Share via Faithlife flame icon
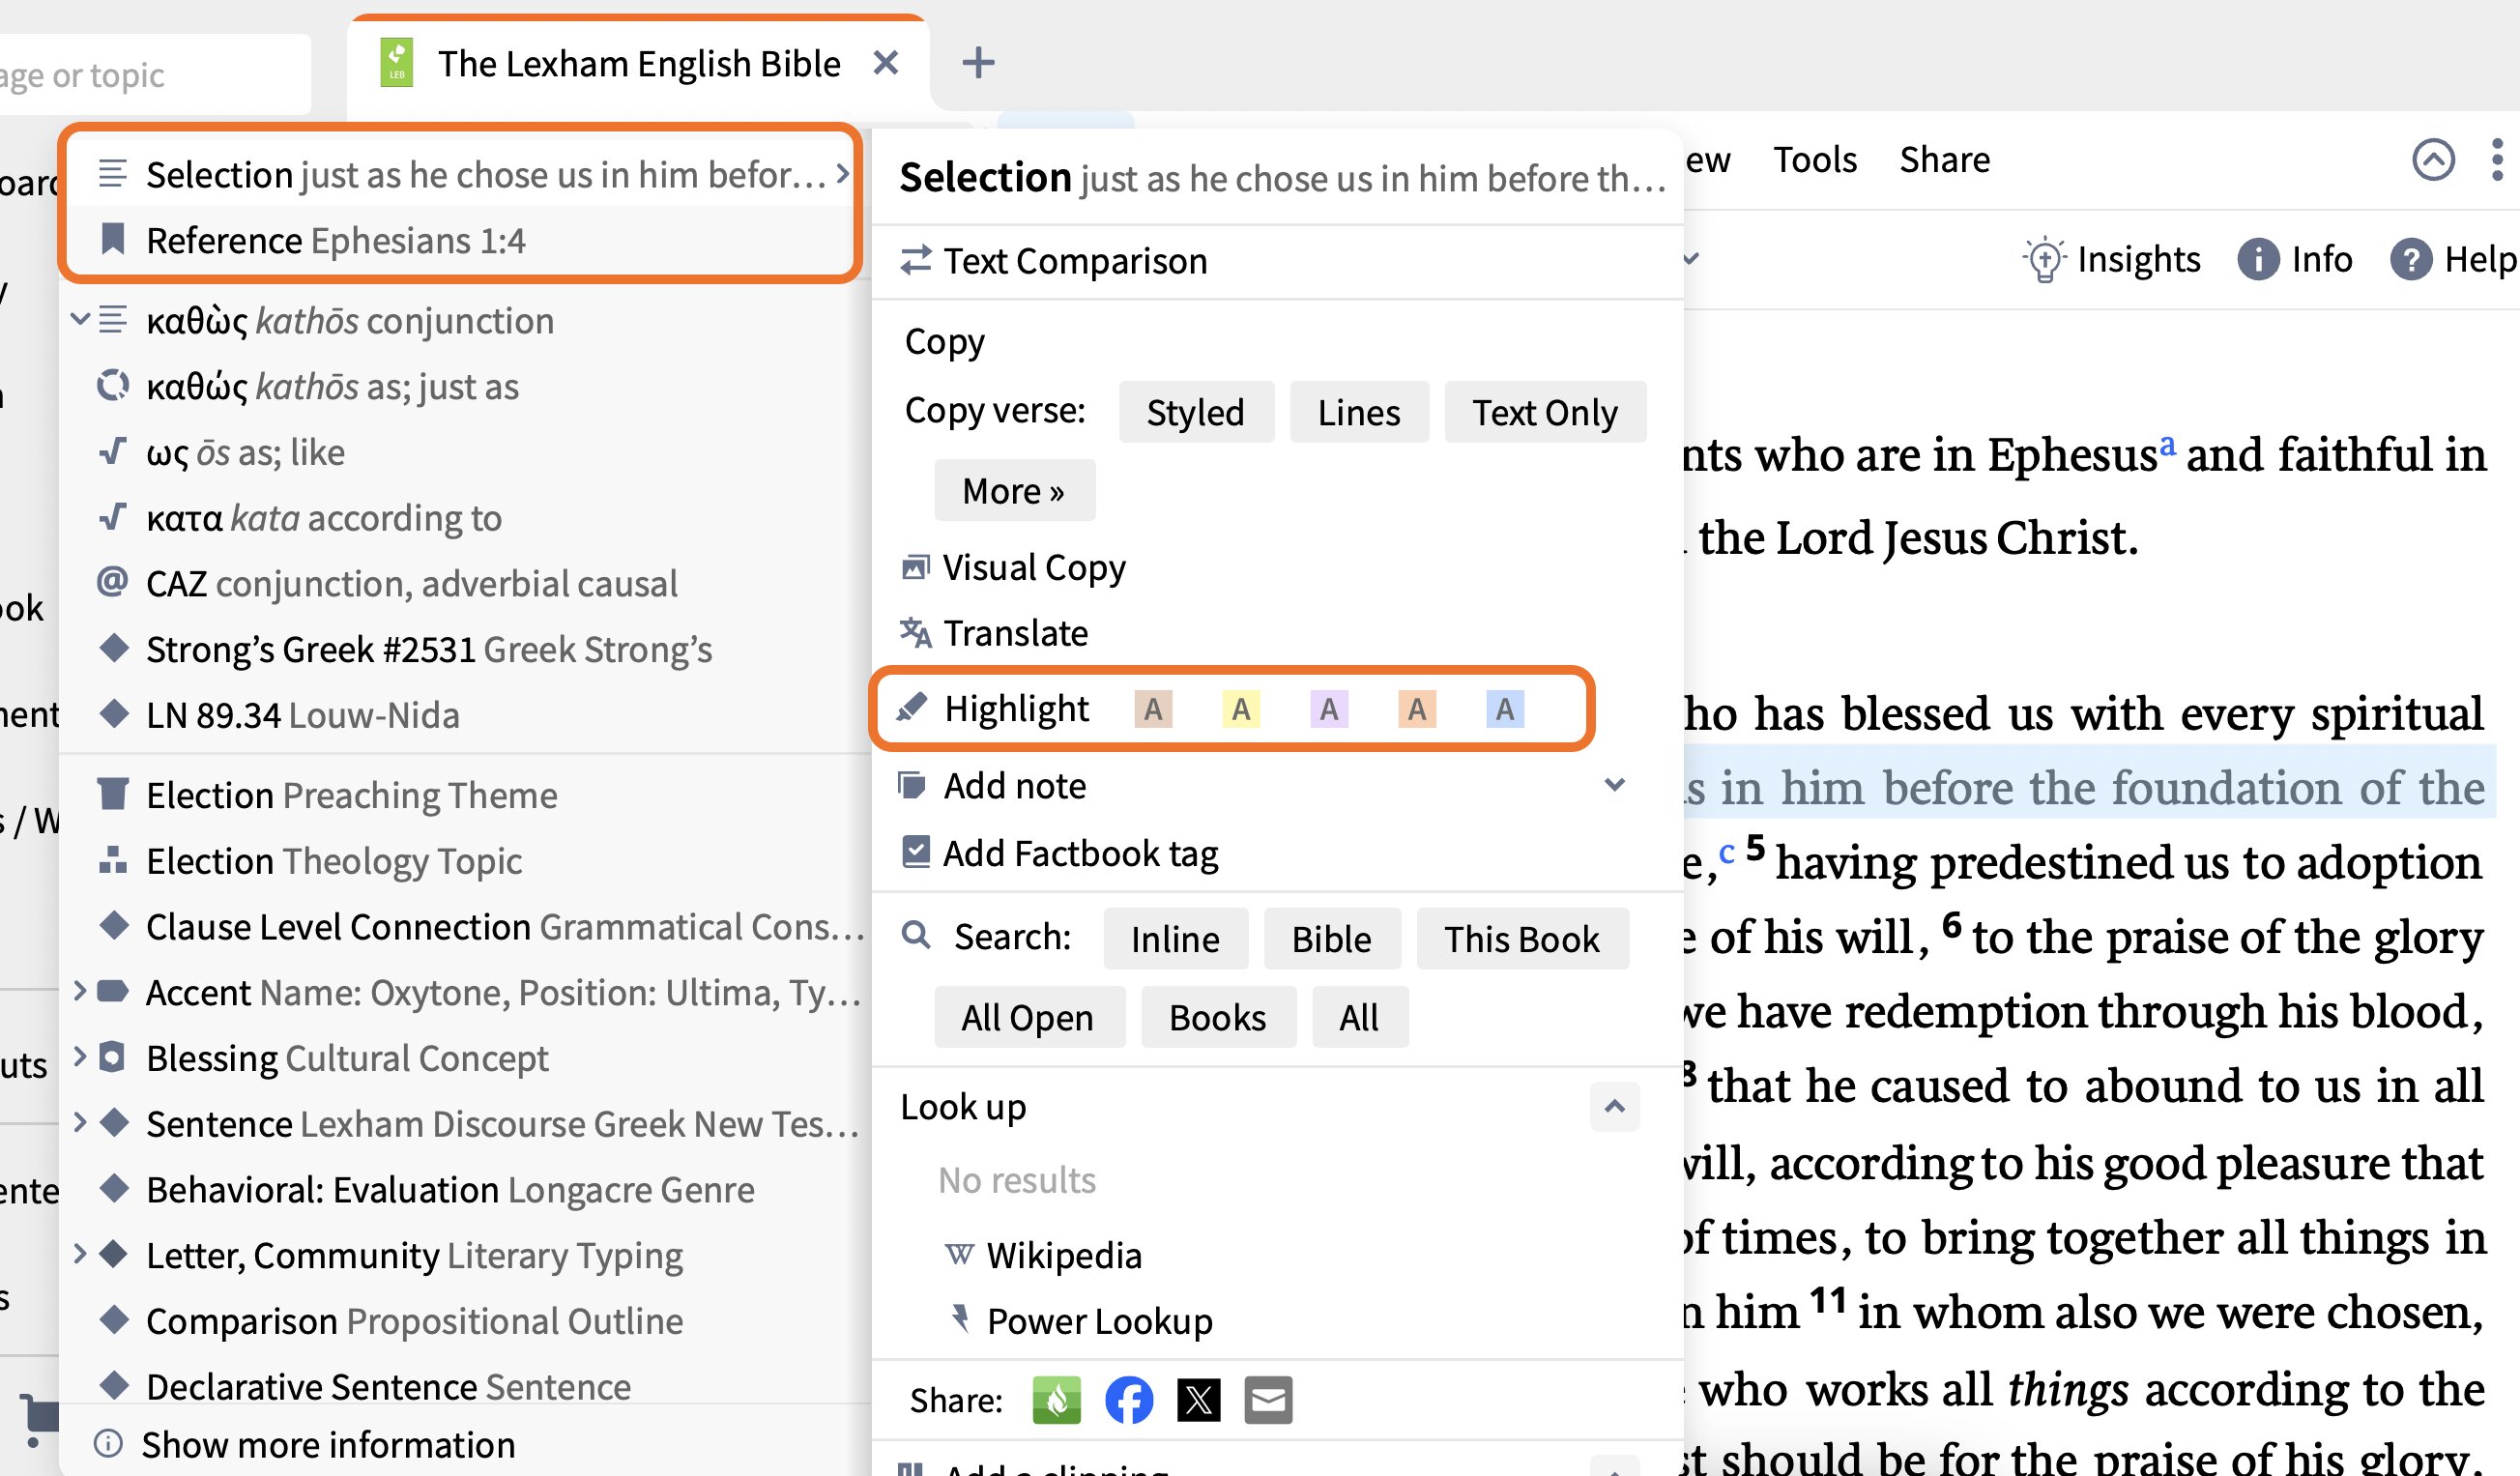Image resolution: width=2520 pixels, height=1476 pixels. pos(1056,1400)
